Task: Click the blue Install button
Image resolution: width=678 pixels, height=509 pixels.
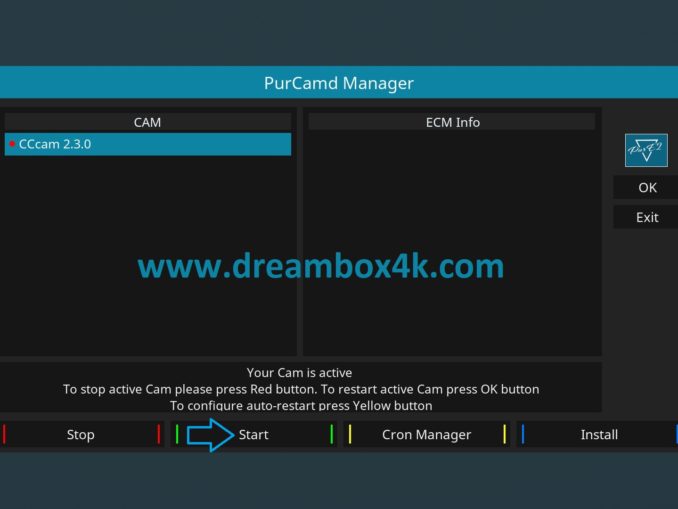Action: coord(598,435)
